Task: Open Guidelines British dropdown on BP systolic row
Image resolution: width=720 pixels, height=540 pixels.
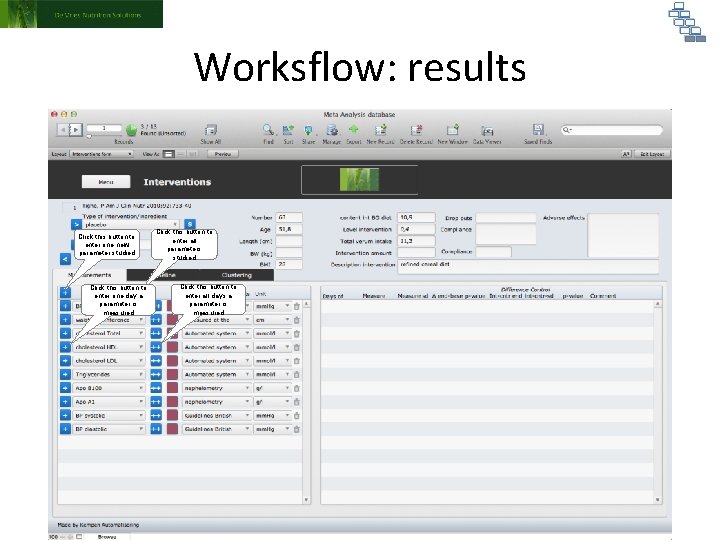Action: pyautogui.click(x=217, y=416)
